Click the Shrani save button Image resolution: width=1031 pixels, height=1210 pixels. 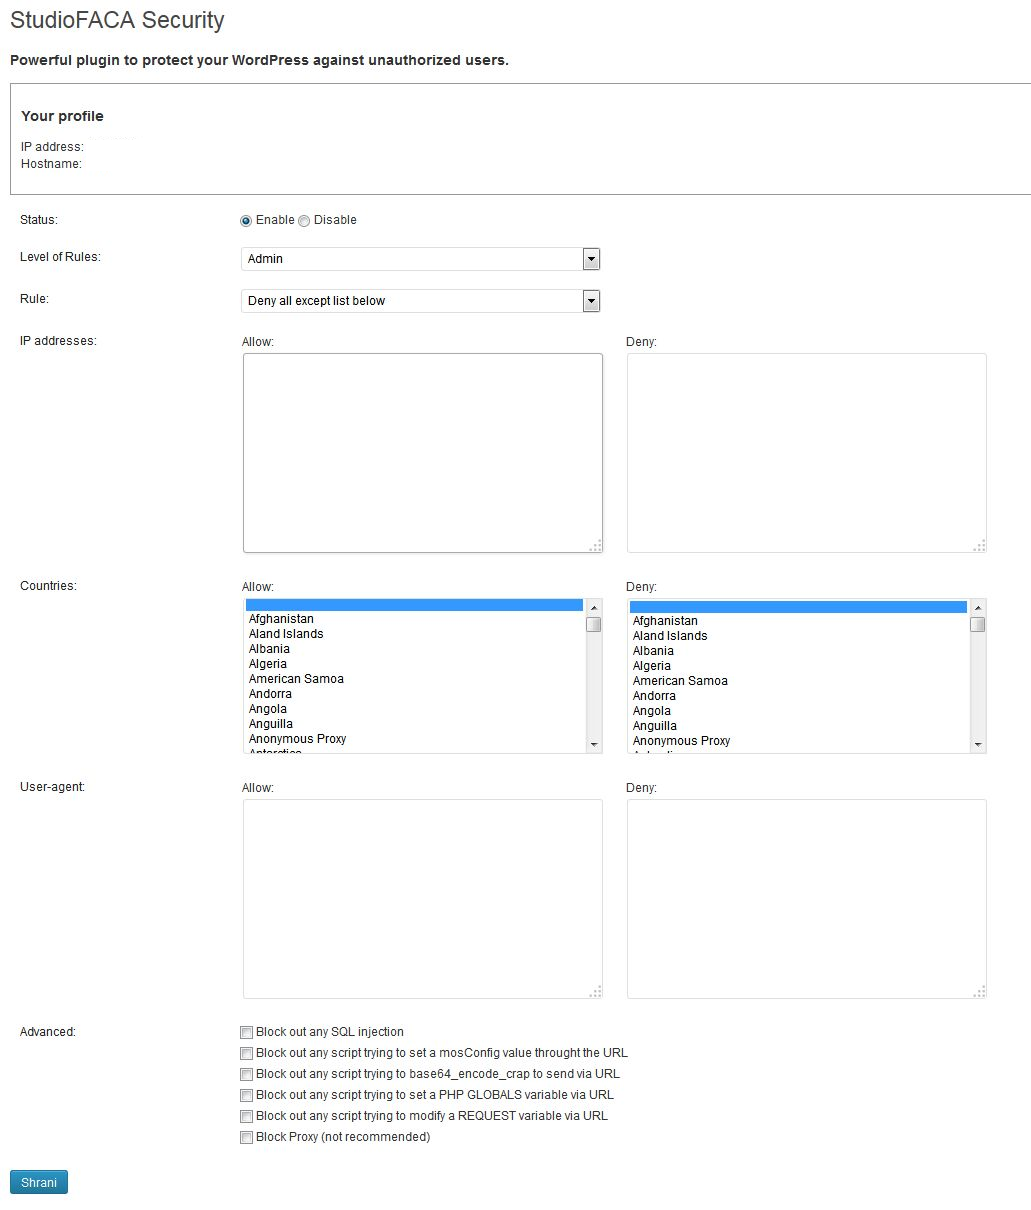[x=39, y=1182]
